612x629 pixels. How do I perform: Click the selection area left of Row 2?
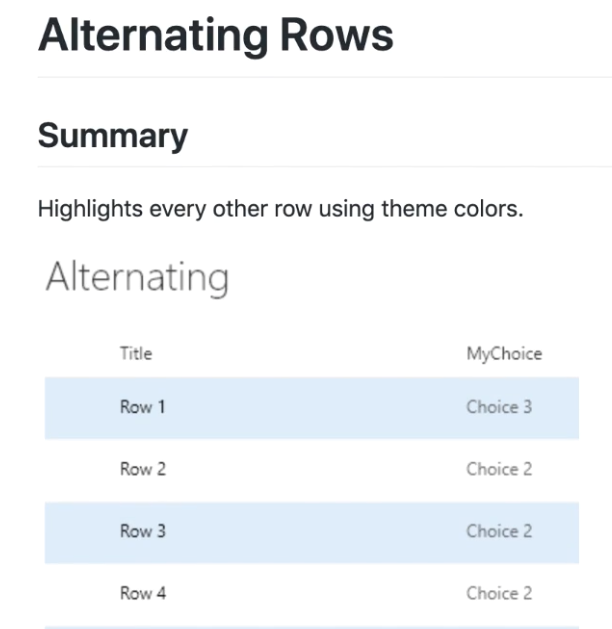pos(82,470)
